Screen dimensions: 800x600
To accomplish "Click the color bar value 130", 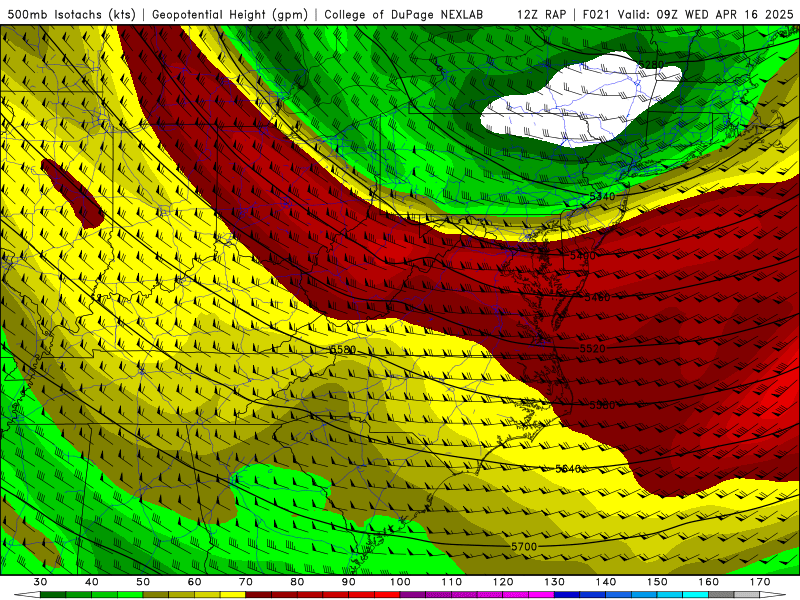I will point(554,582).
